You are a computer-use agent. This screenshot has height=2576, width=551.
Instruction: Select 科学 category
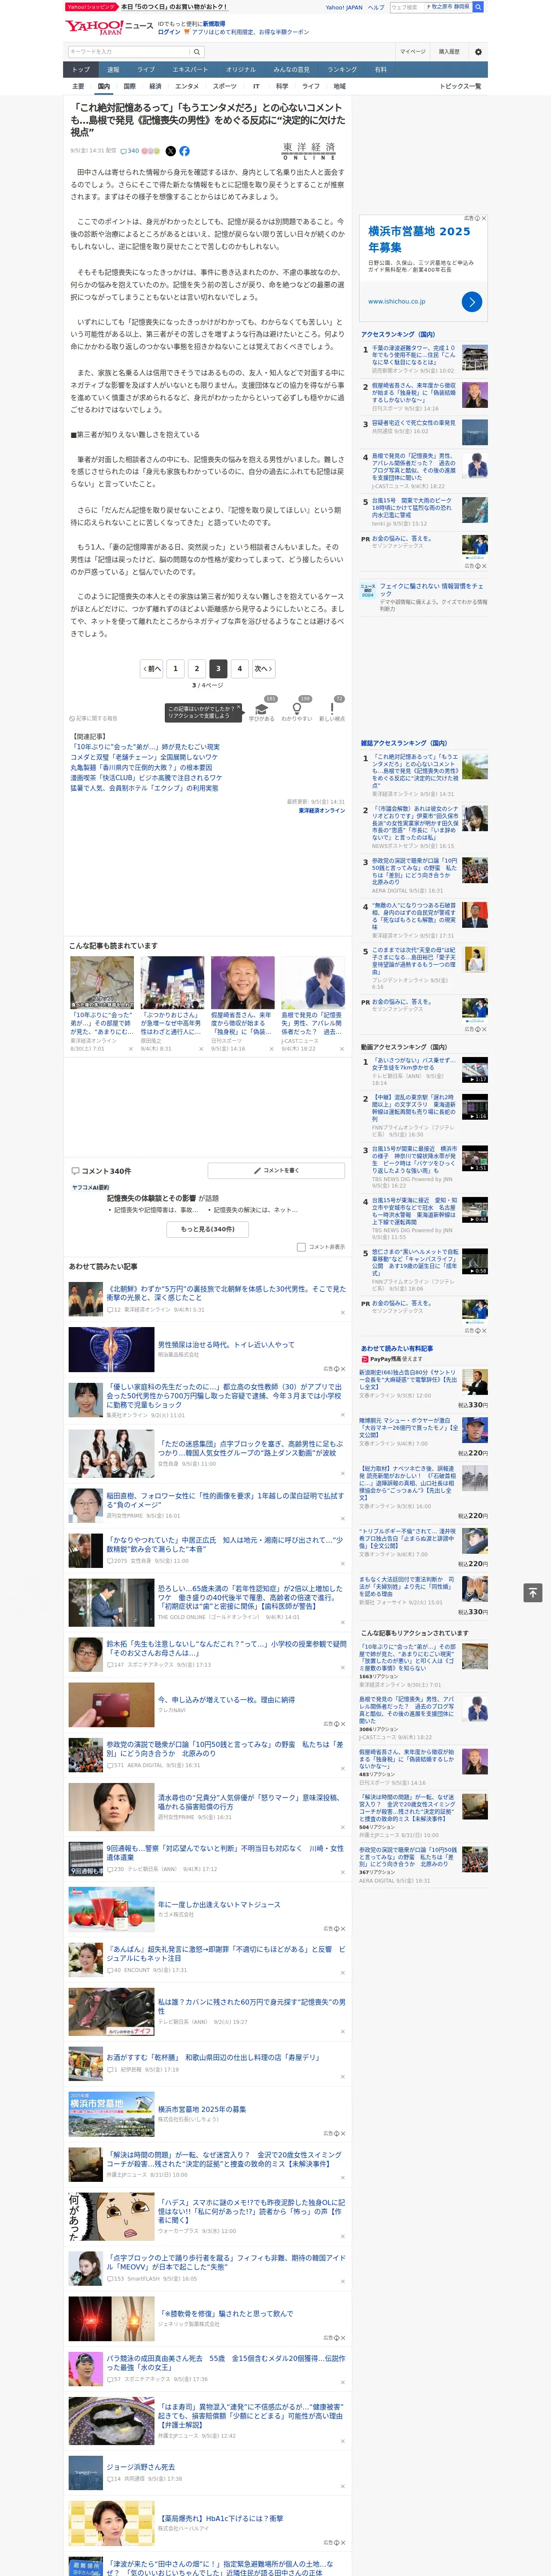[x=282, y=86]
